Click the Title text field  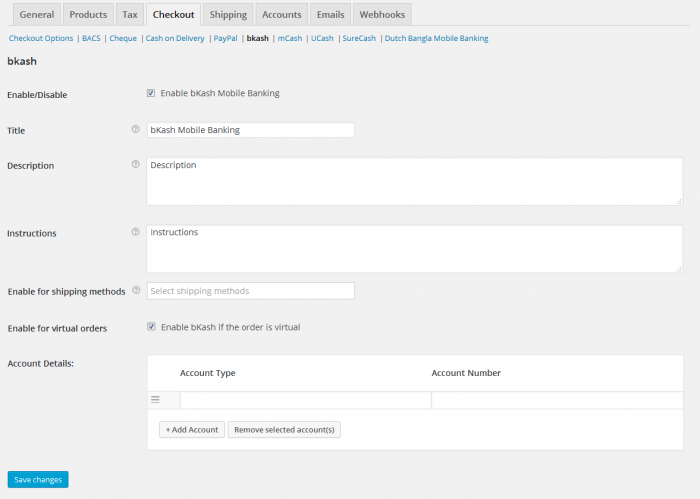[x=250, y=130]
